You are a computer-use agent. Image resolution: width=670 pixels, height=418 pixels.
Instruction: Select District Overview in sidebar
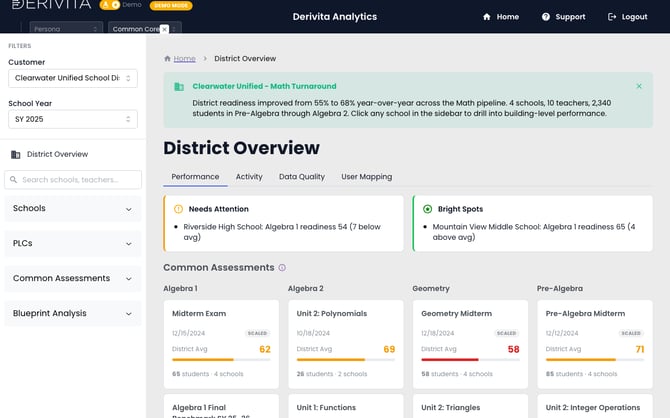[x=57, y=154]
